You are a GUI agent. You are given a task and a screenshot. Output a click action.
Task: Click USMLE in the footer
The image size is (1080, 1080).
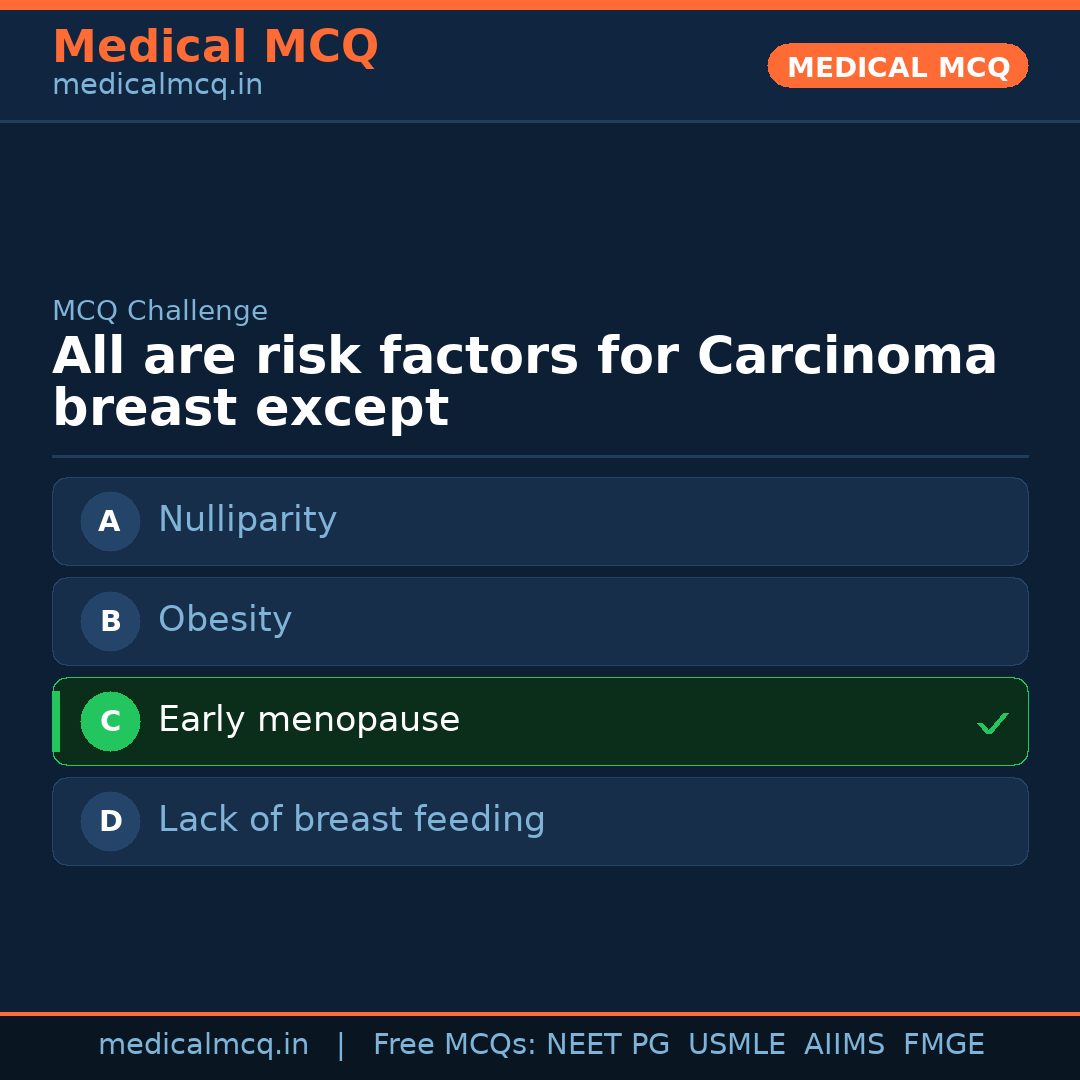[736, 1045]
